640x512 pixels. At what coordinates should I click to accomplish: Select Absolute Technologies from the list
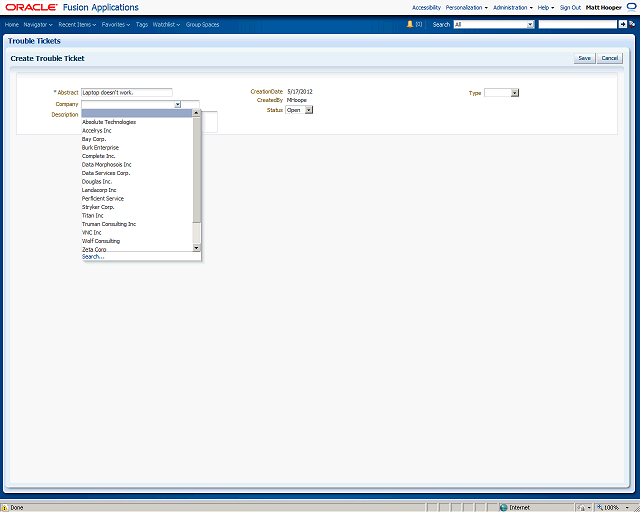tap(137, 122)
